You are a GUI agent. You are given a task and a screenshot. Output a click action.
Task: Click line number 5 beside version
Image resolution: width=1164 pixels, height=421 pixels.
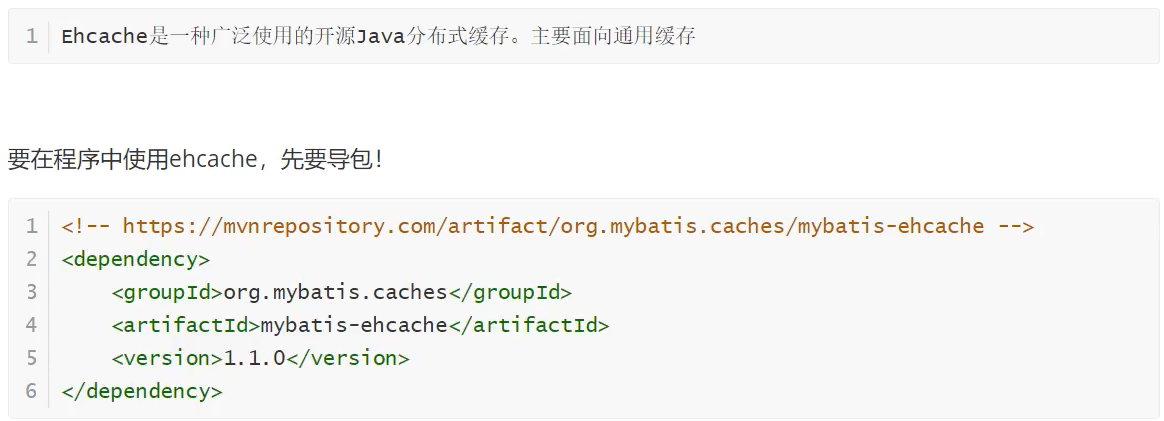coord(31,358)
